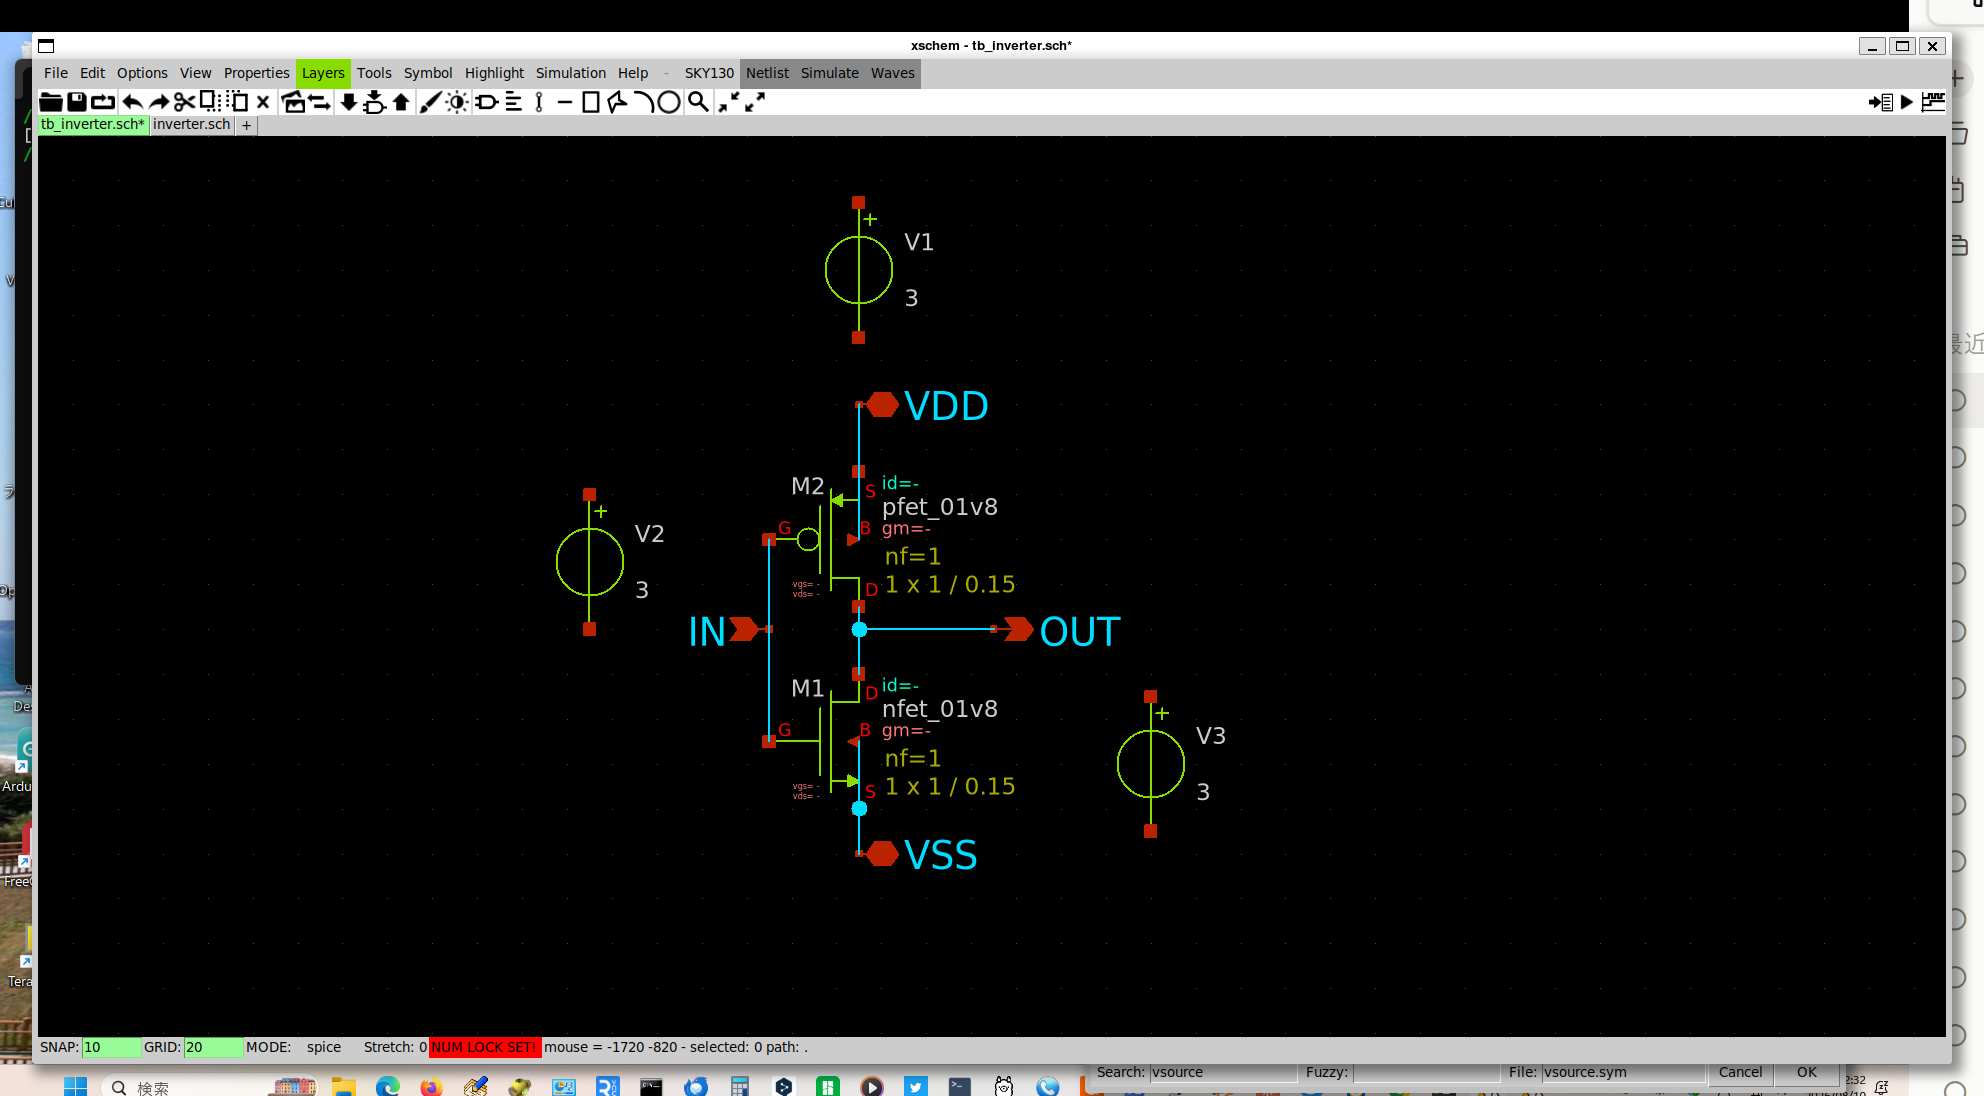Click the File field showing vsource.sym

[x=1623, y=1072]
